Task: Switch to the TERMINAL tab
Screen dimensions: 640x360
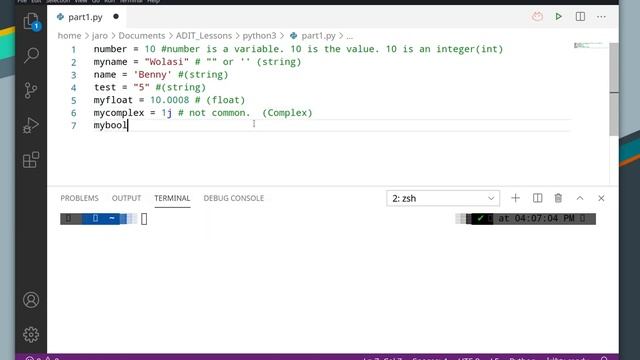Action: coord(172,198)
